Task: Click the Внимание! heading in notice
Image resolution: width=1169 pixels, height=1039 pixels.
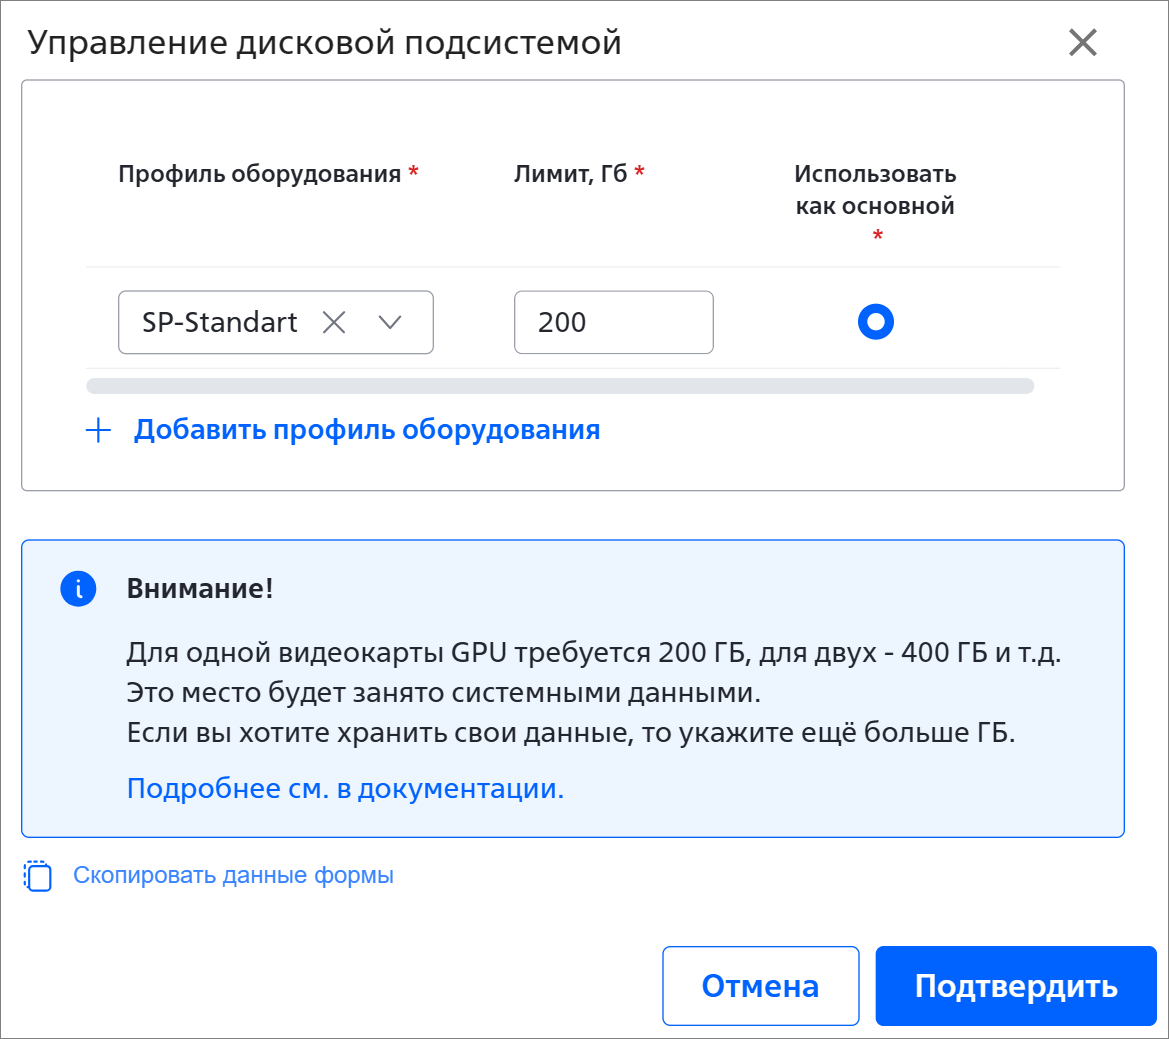Action: 200,589
